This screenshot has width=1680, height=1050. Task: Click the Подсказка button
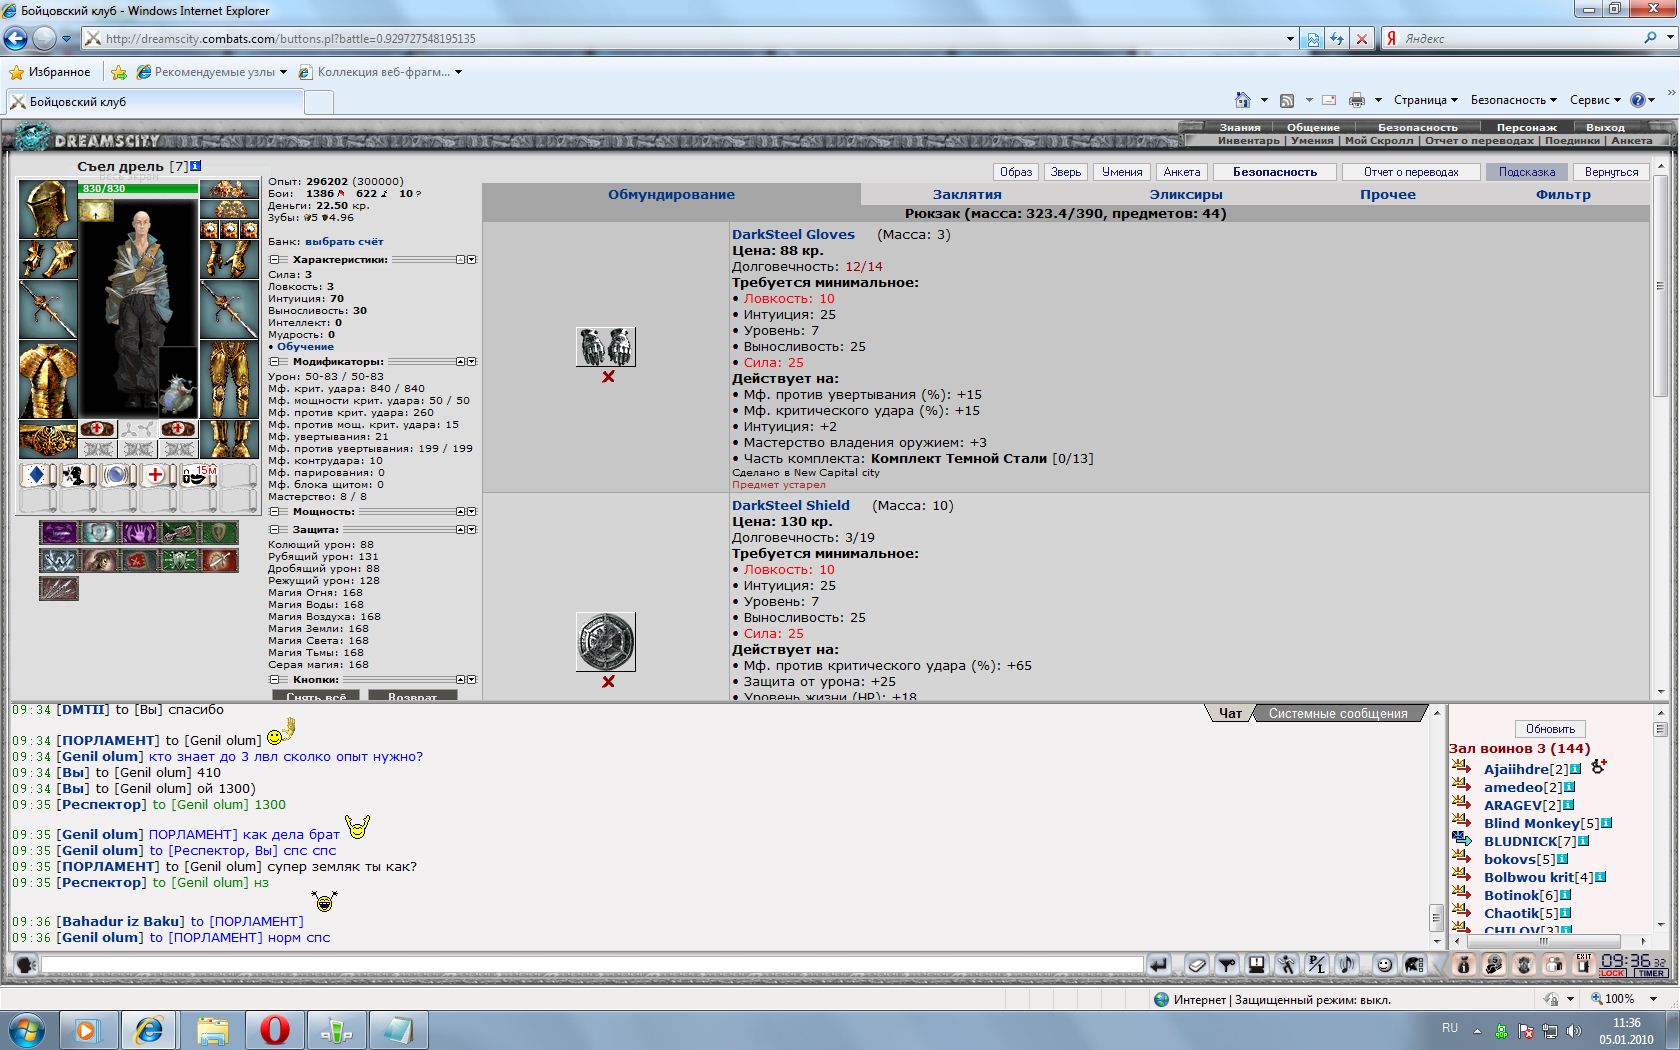[1527, 172]
